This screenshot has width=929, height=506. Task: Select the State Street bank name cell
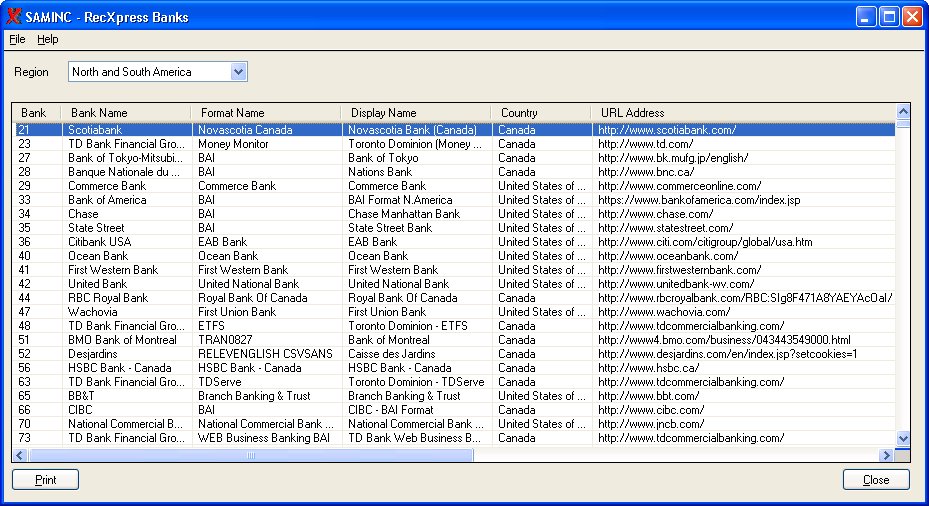click(96, 228)
